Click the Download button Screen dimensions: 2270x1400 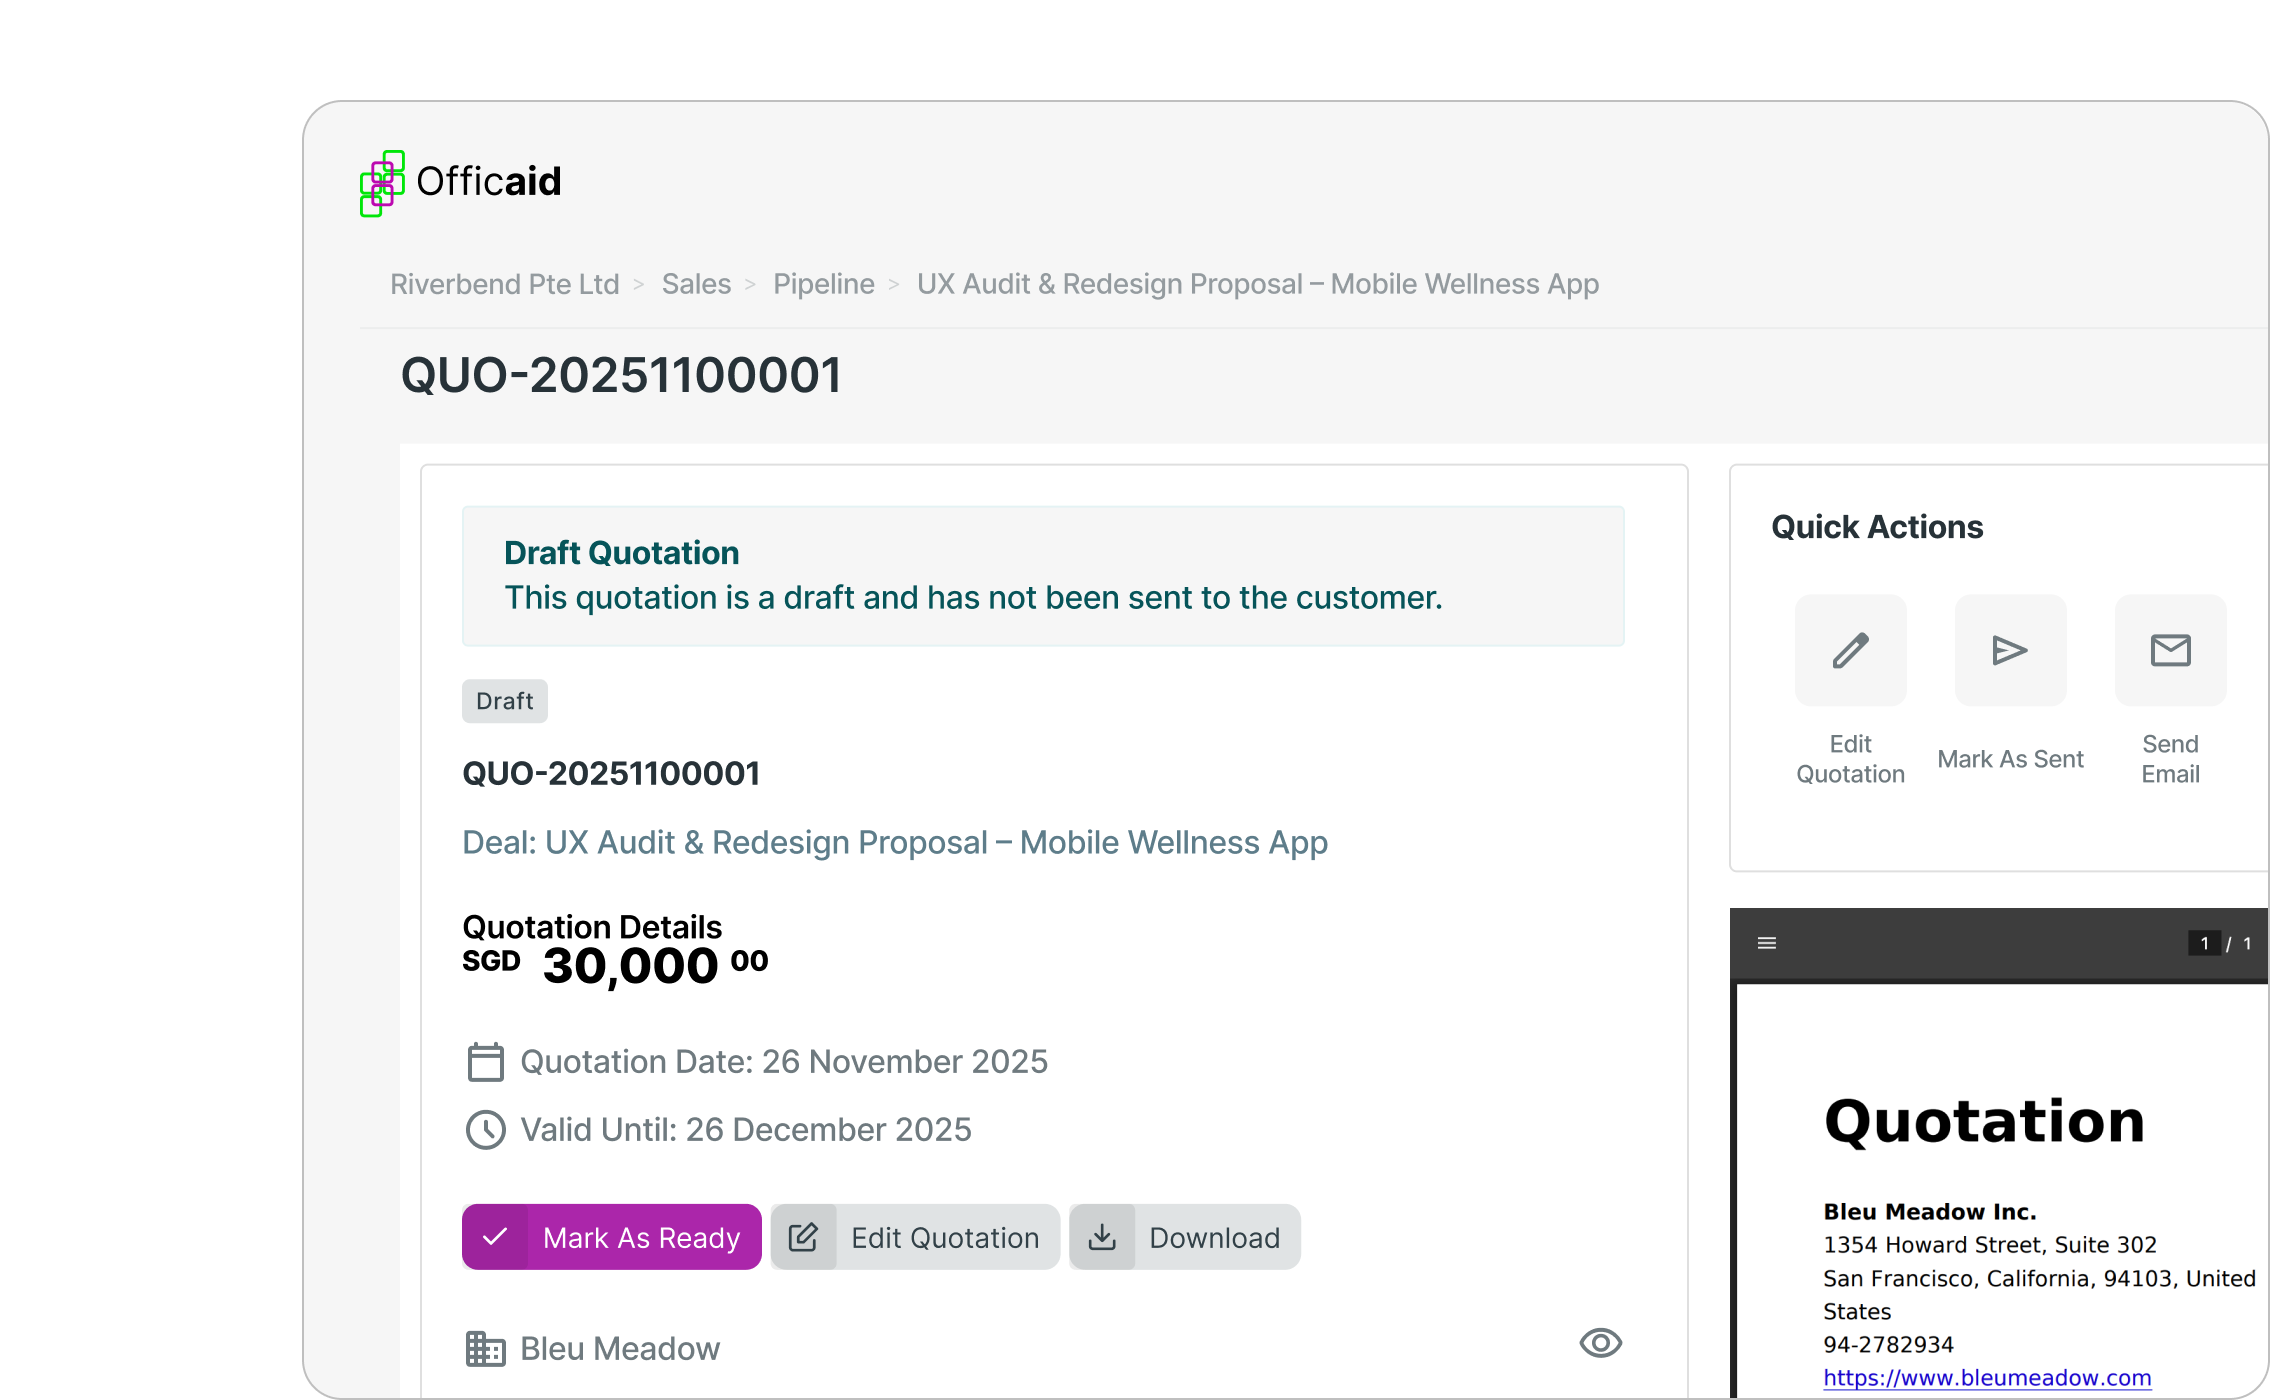pyautogui.click(x=1185, y=1237)
